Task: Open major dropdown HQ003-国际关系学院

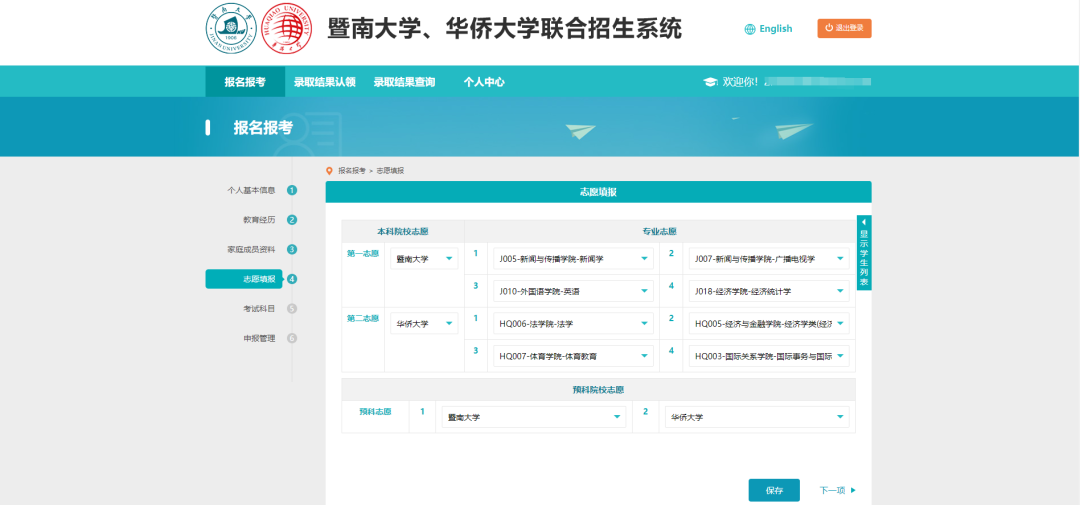Action: [769, 356]
